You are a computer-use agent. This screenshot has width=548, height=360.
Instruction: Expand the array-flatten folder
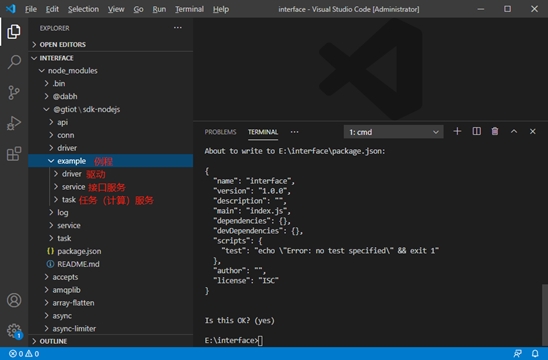click(x=110, y=303)
